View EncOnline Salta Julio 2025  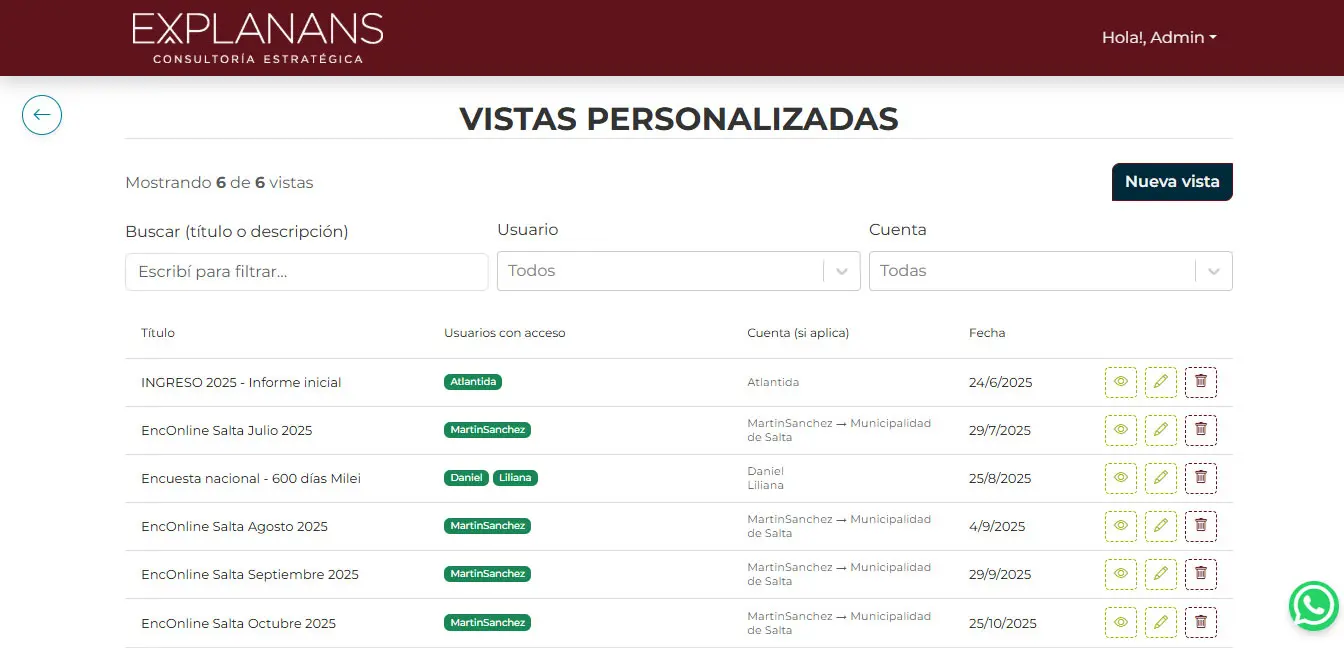[1121, 430]
